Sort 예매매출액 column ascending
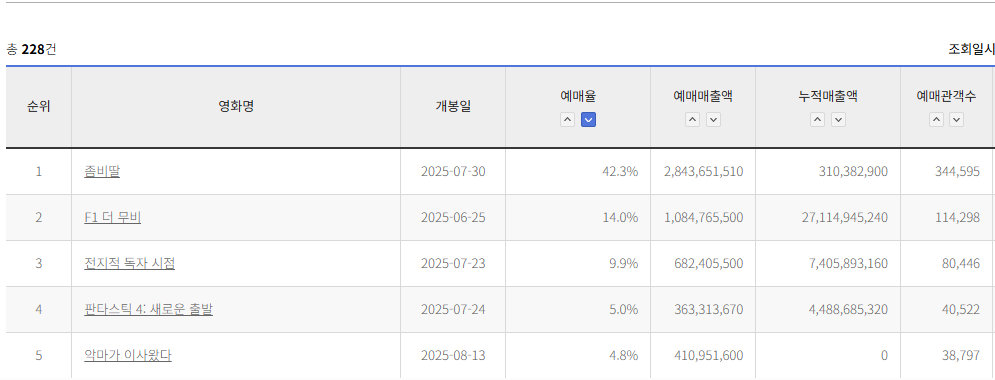995x380 pixels. tap(692, 119)
